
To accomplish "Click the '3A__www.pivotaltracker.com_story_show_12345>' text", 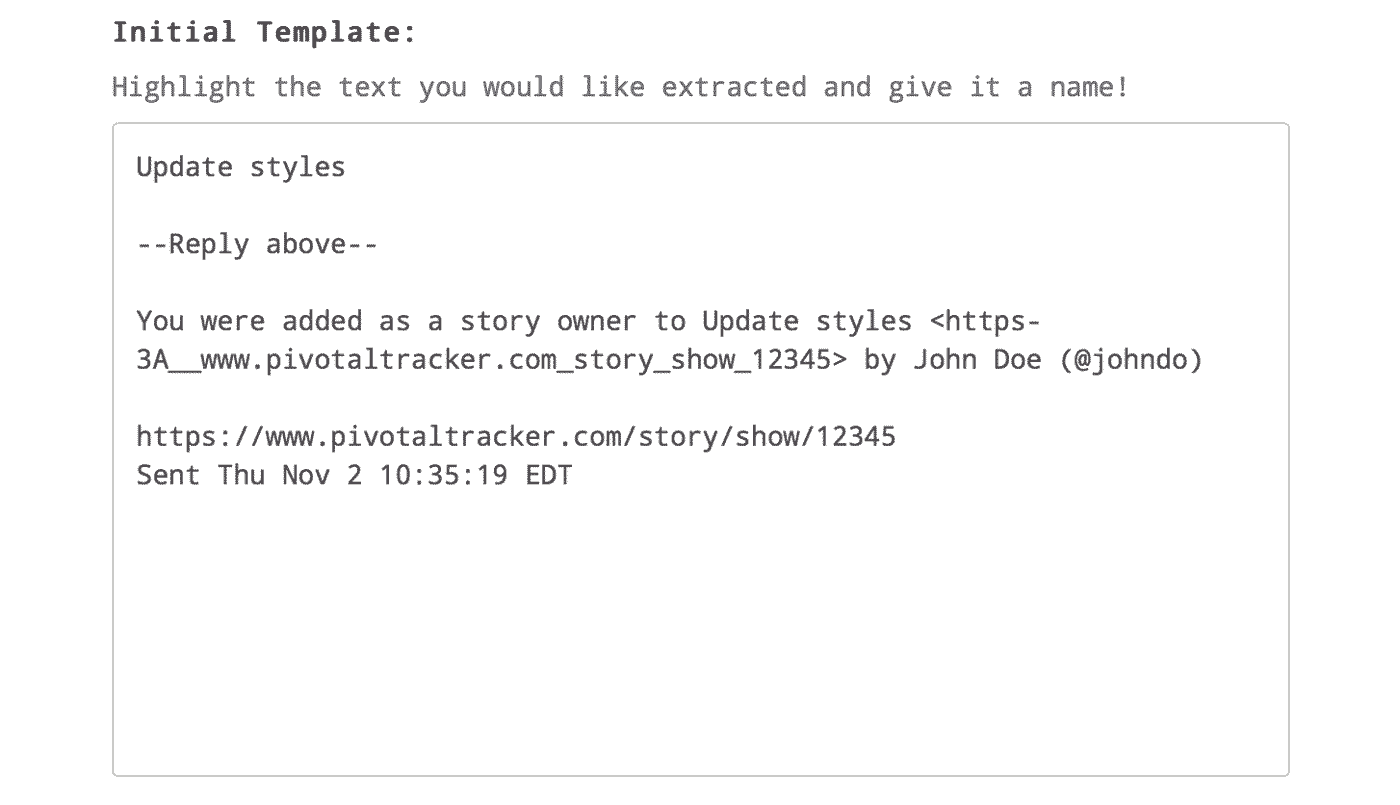I will coord(491,360).
